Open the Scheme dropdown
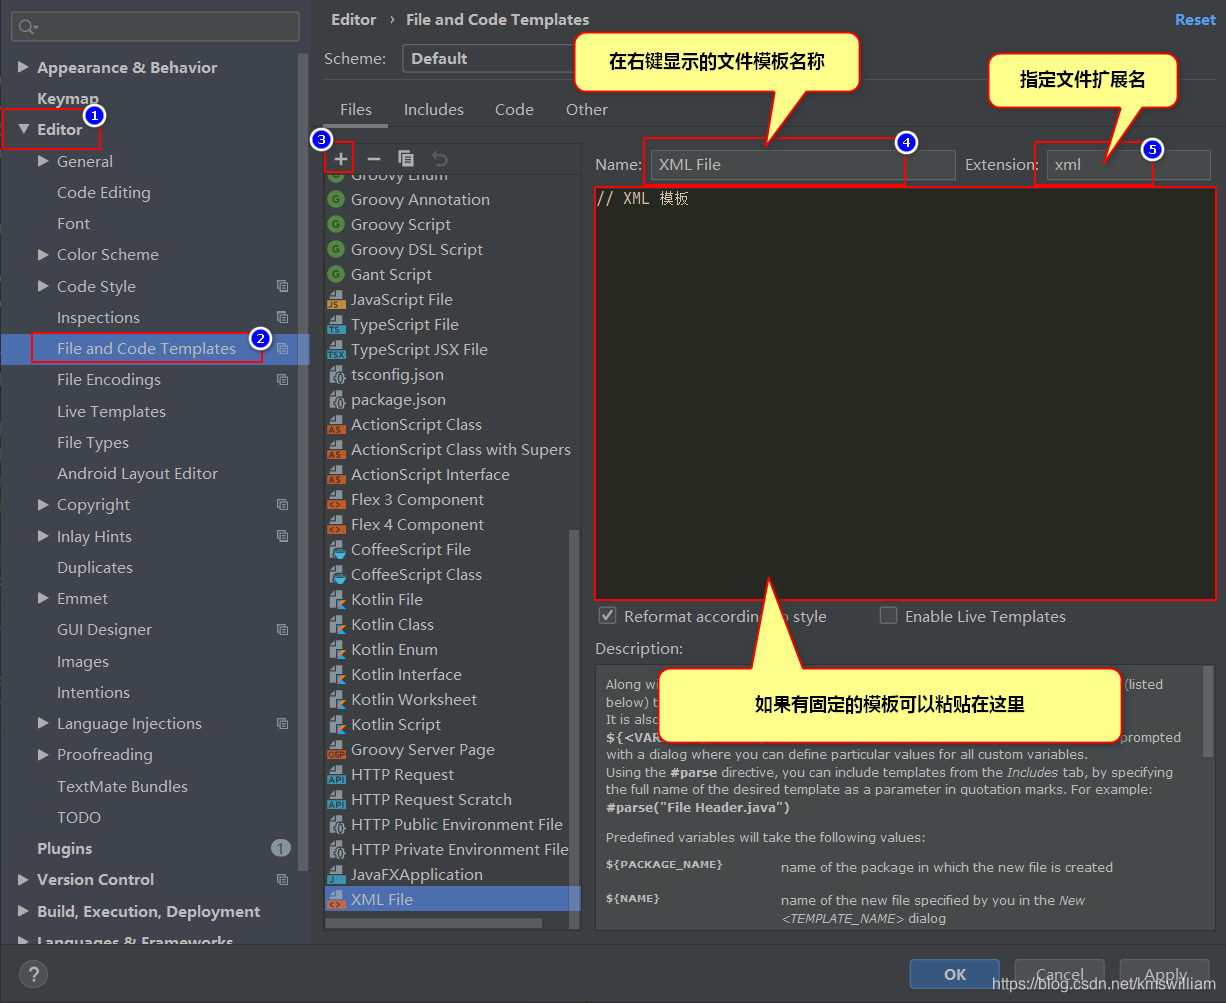Screen dimensions: 1226x1003 coord(488,58)
